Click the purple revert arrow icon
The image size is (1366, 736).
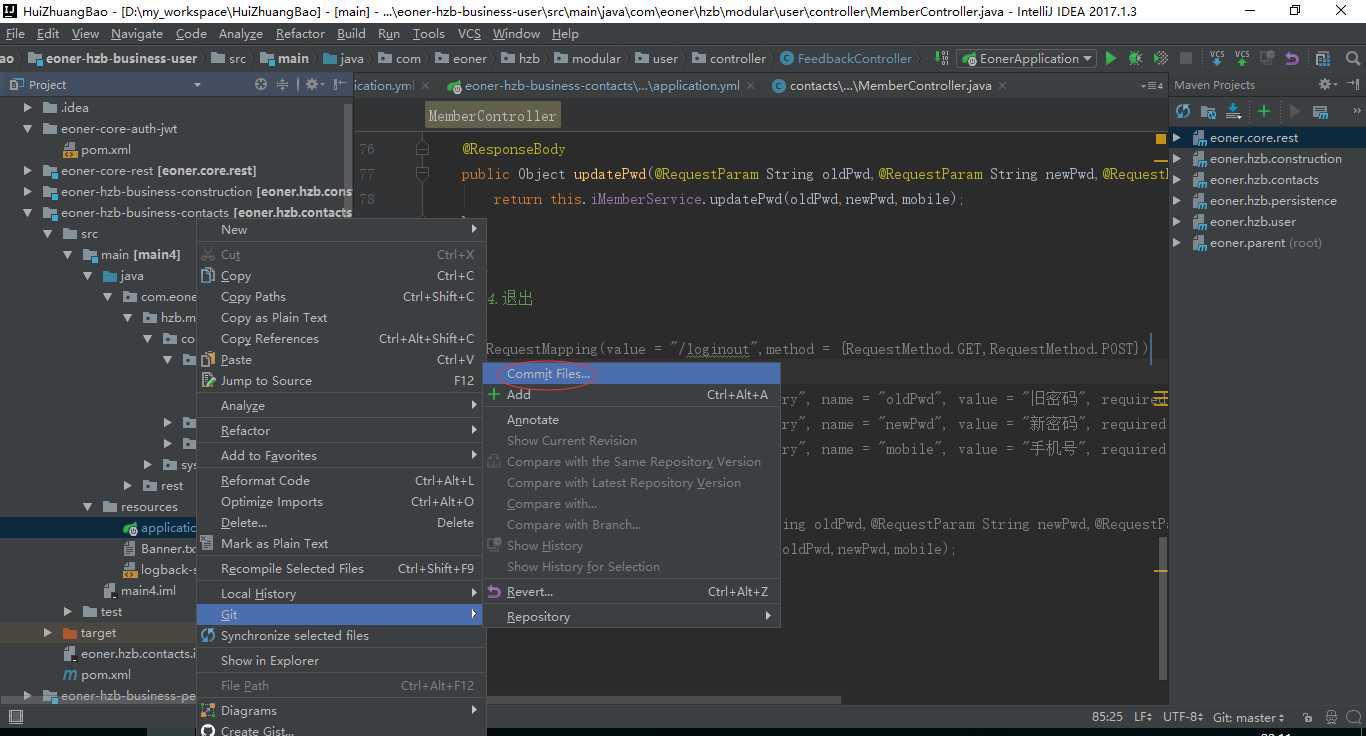point(1292,59)
